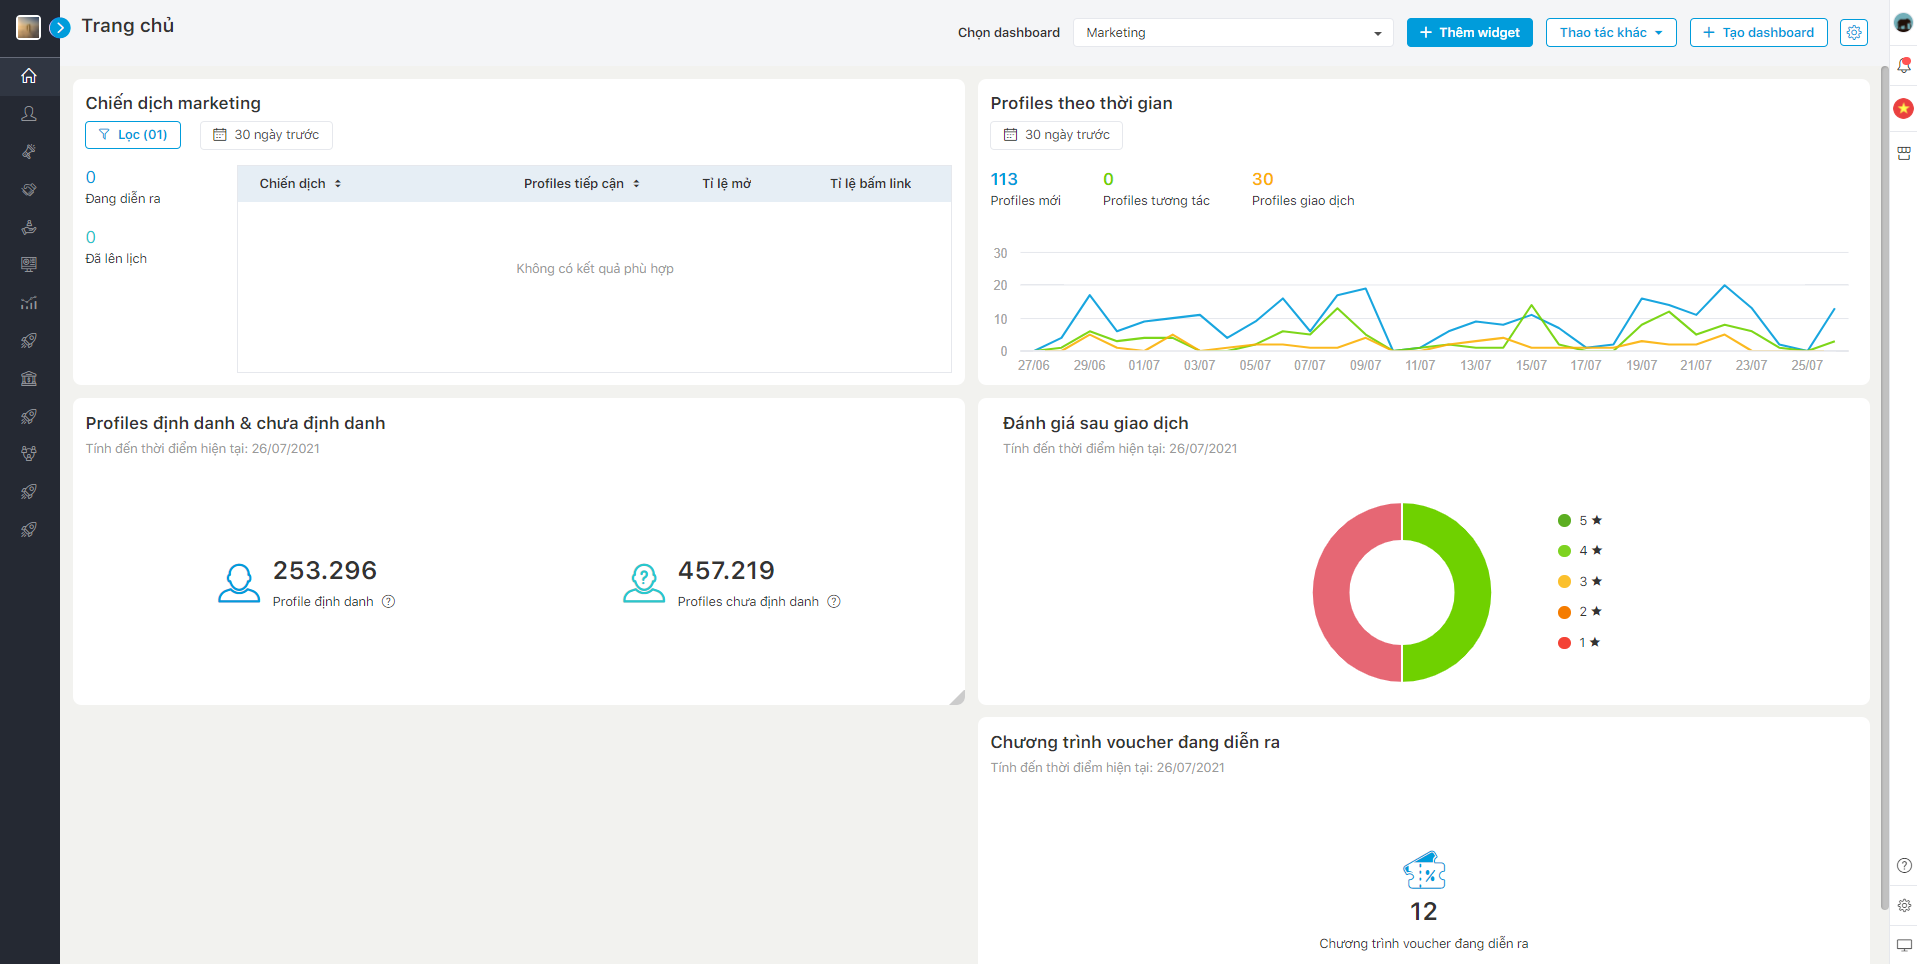Image resolution: width=1917 pixels, height=964 pixels.
Task: Click the 30 Profiles giao dịch value
Action: tap(1262, 180)
